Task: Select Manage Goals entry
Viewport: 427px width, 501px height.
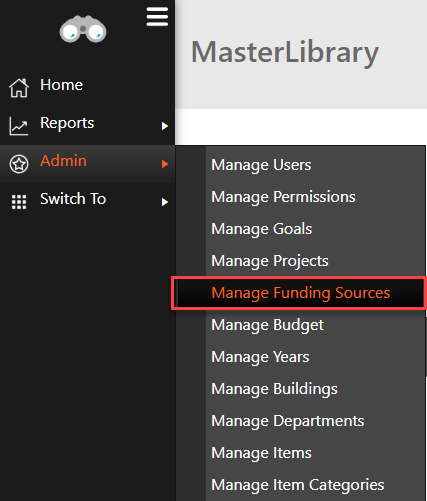Action: point(262,229)
